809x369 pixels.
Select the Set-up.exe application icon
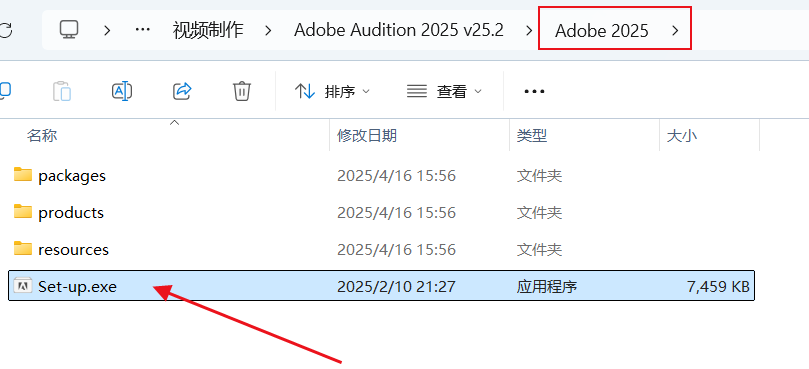(x=23, y=285)
